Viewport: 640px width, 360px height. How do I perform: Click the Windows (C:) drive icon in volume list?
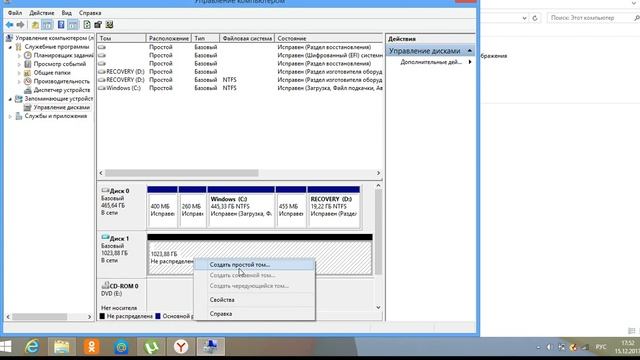[102, 88]
